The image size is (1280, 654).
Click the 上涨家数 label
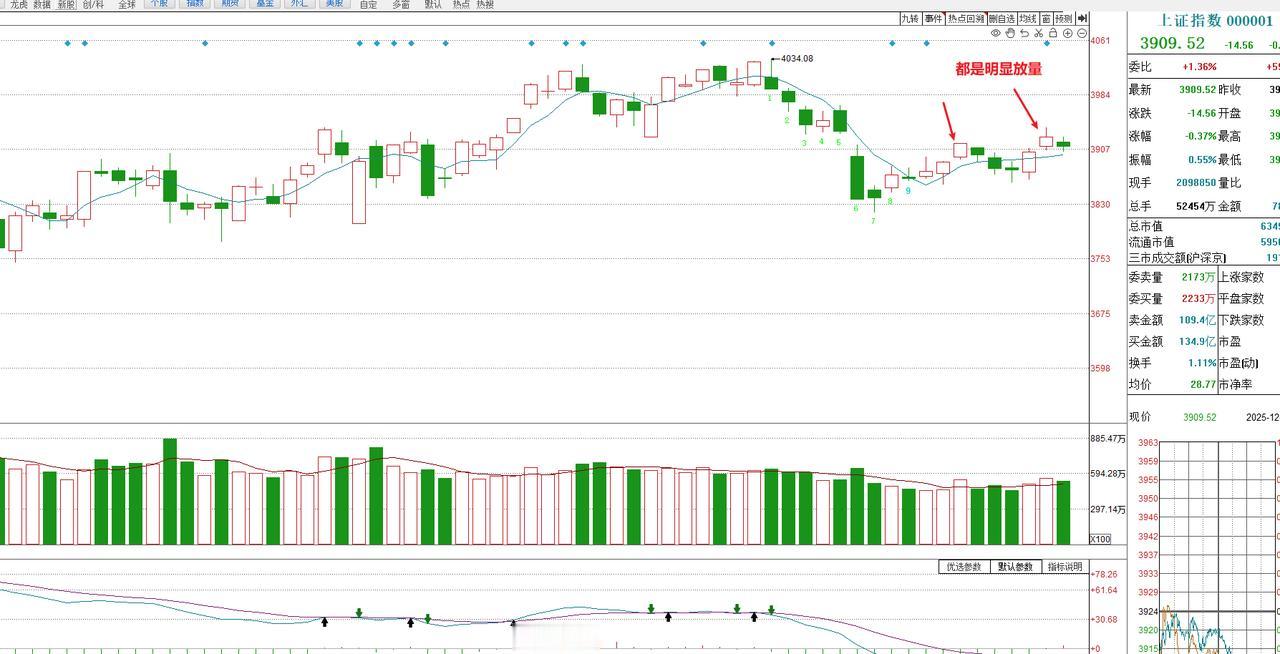click(x=1241, y=277)
